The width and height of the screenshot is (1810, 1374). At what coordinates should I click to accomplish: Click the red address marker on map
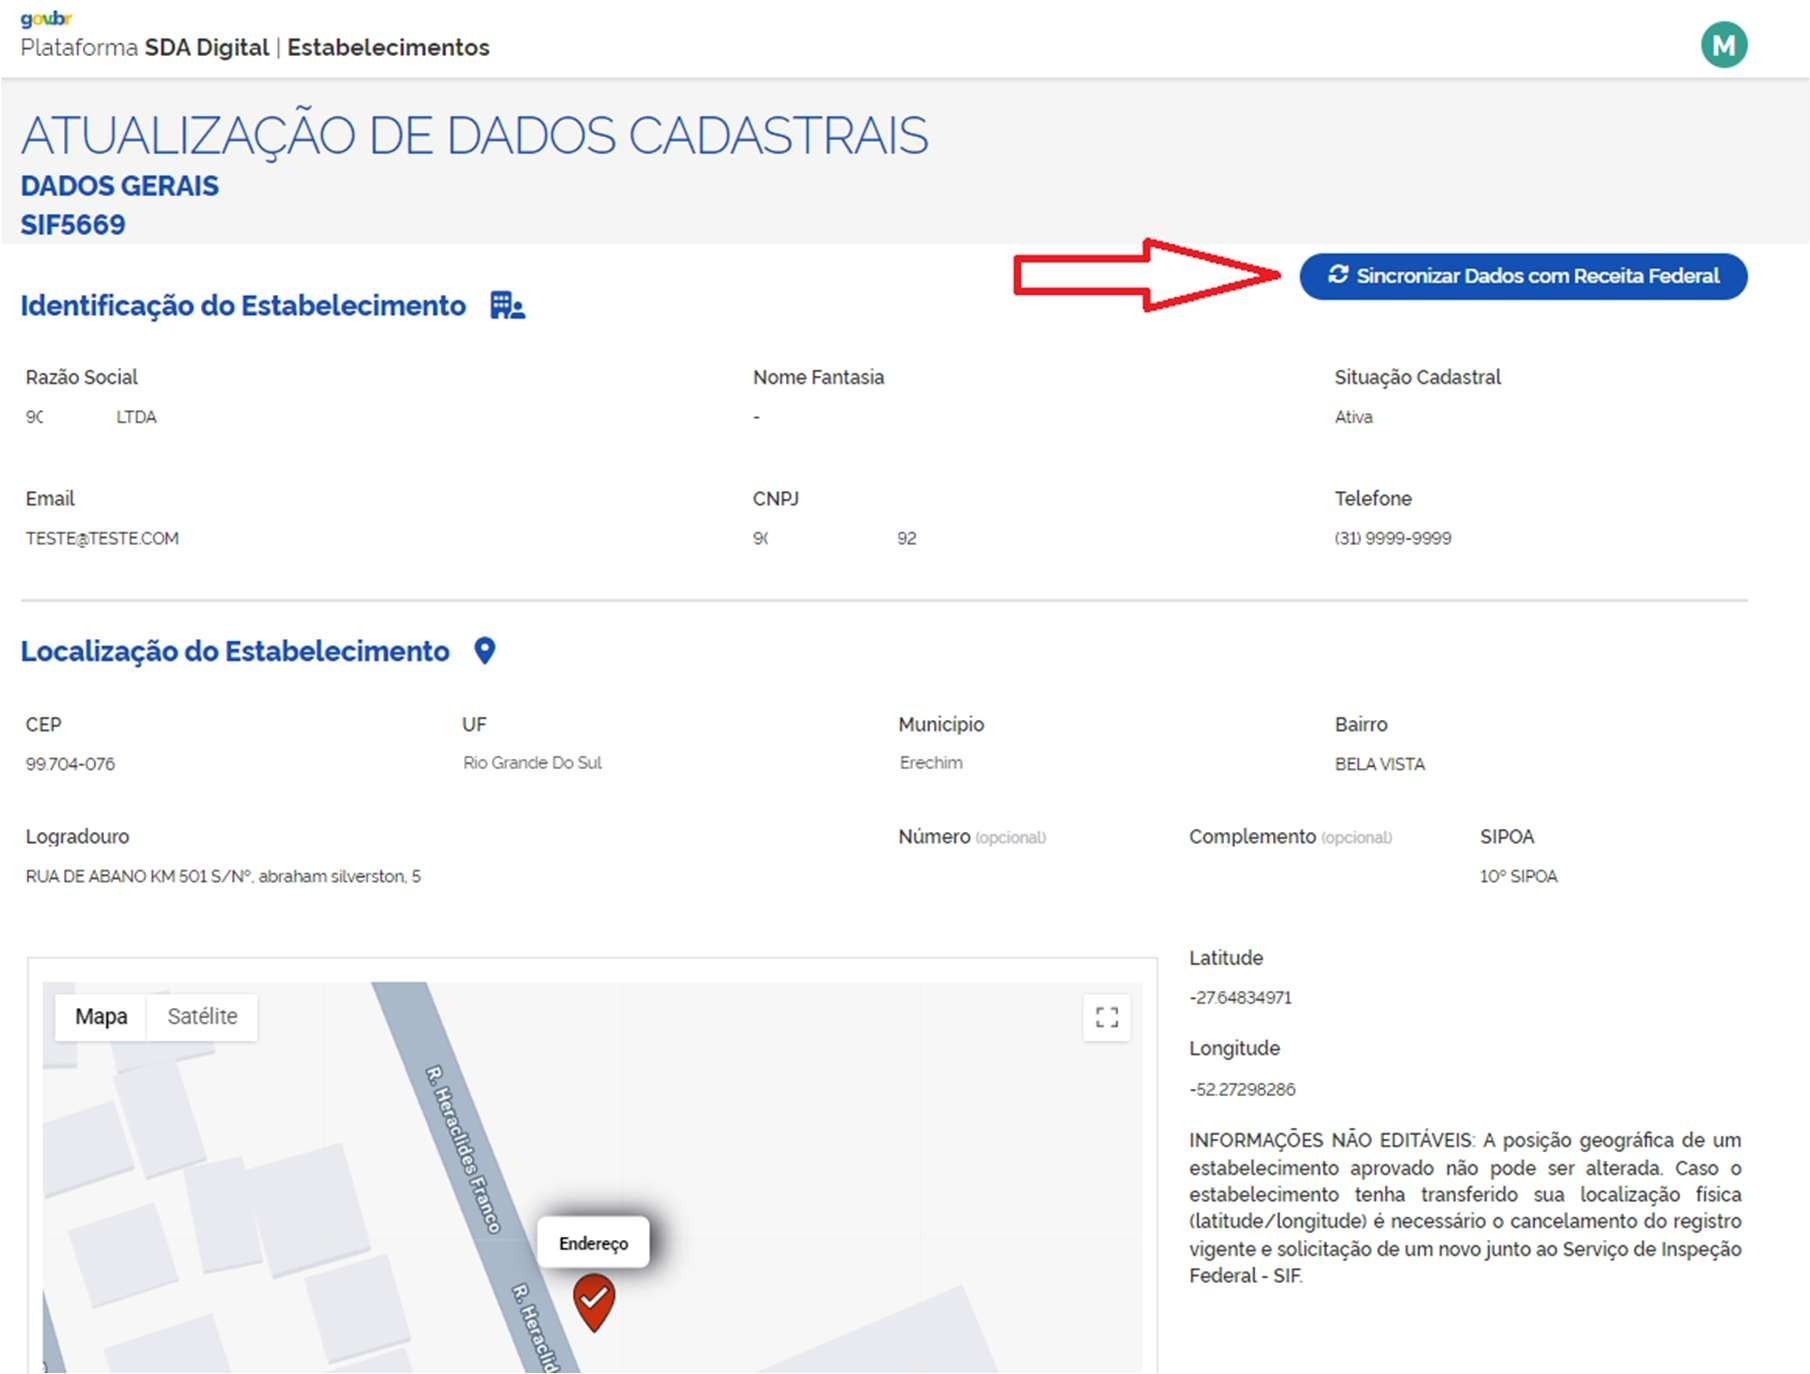pos(594,1301)
